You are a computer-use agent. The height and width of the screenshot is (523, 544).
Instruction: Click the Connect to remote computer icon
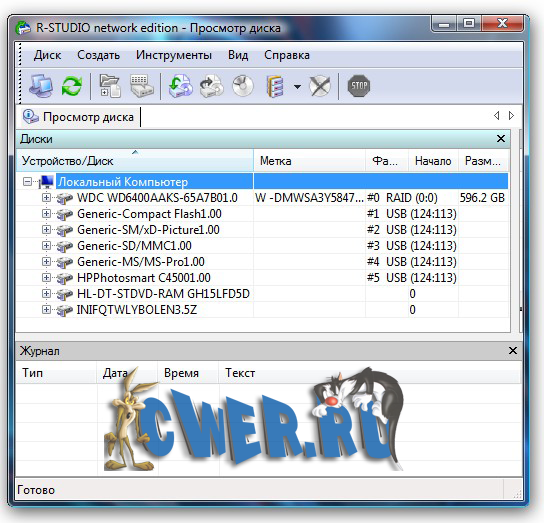41,86
